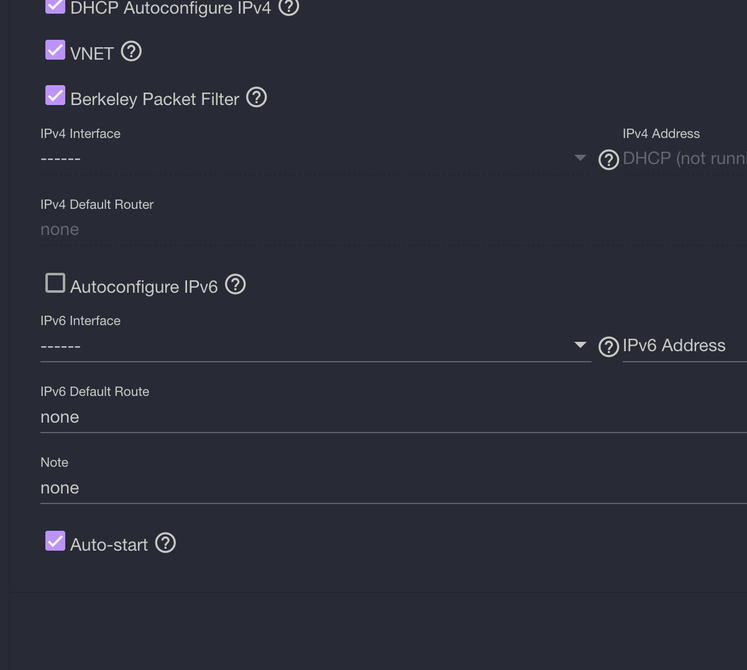Click the IPv4 Address DHCP field
747x670 pixels.
685,158
